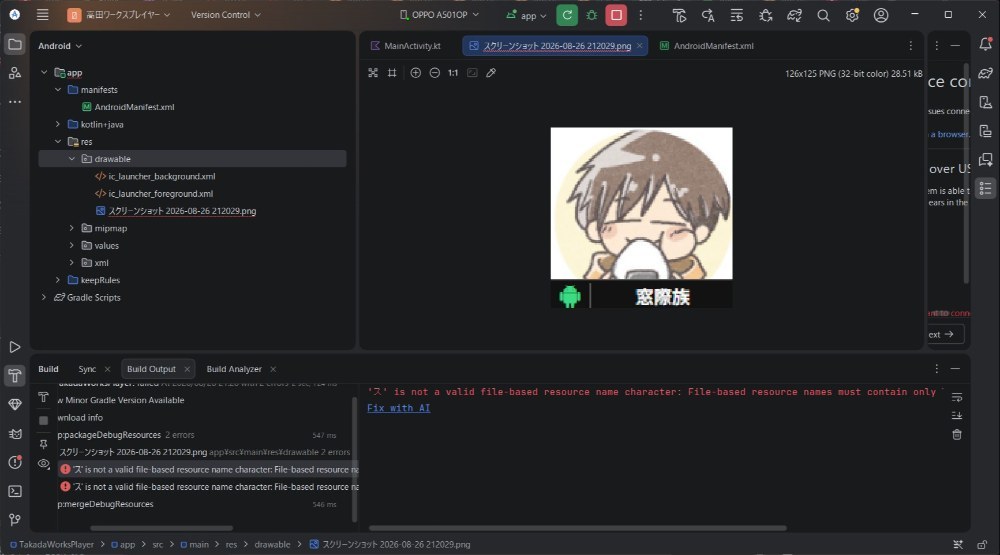Click drawable in the breadcrumb bar
1000x555 pixels.
tap(272, 545)
